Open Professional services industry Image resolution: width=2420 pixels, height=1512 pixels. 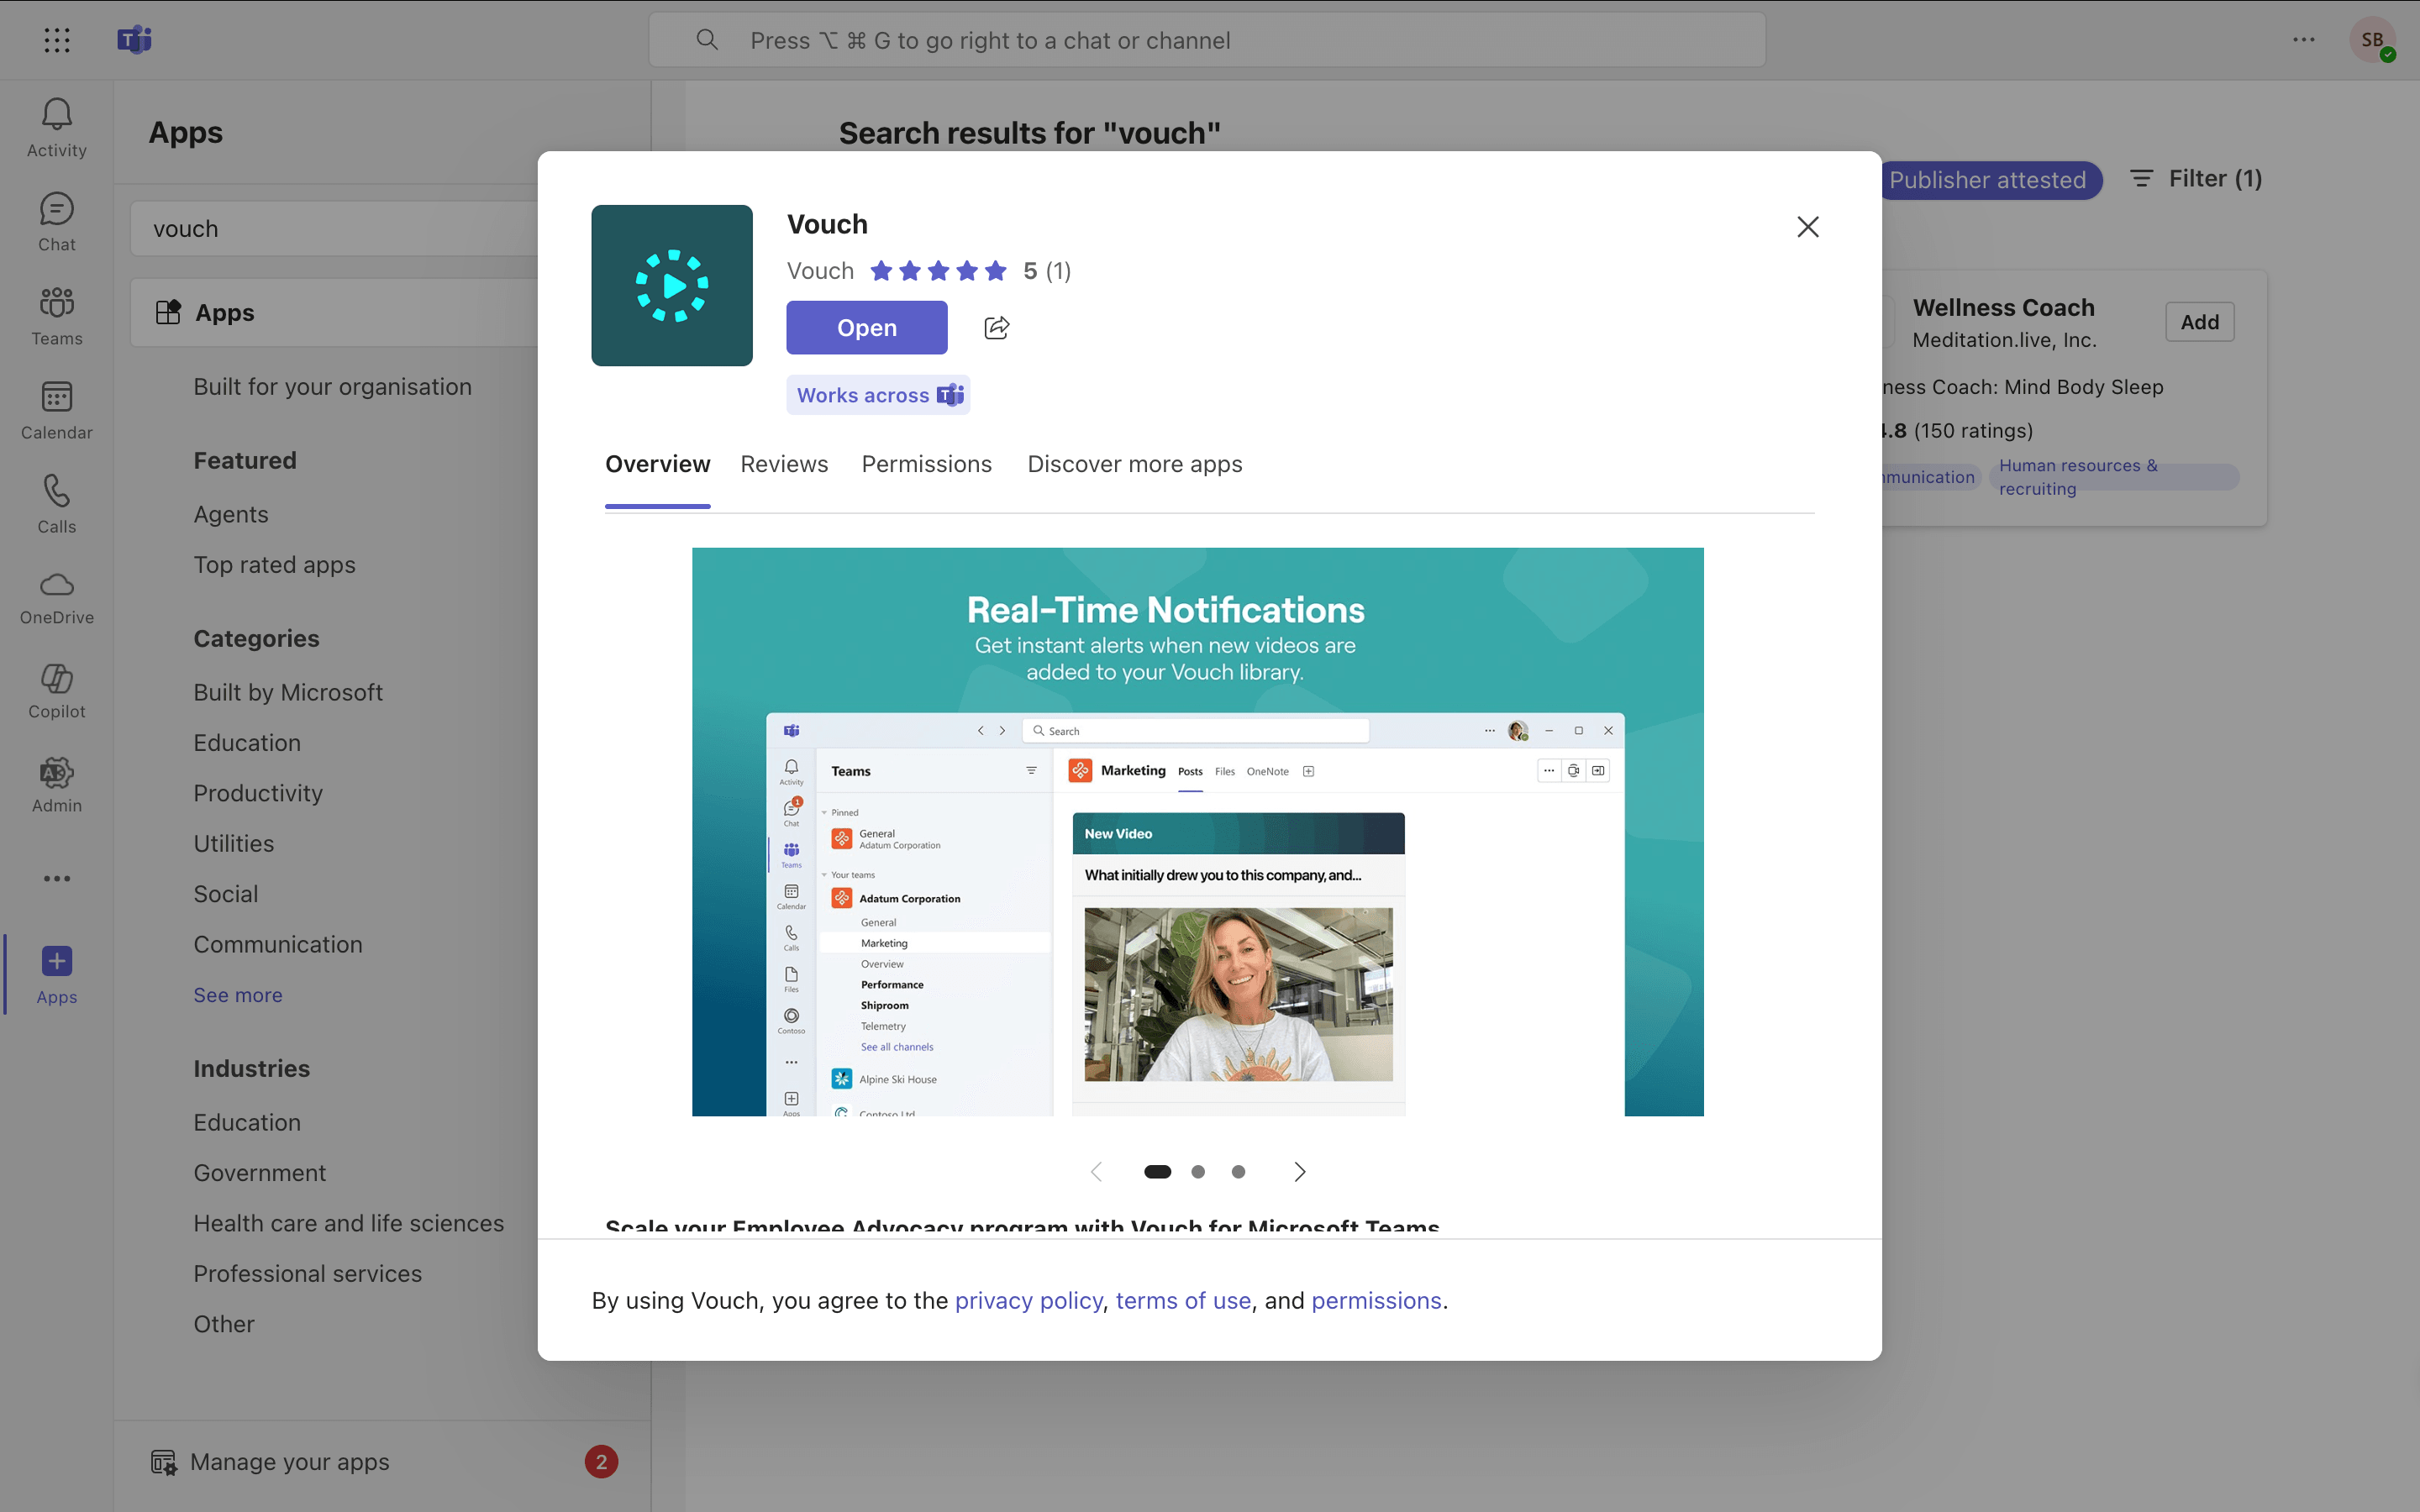tap(307, 1273)
